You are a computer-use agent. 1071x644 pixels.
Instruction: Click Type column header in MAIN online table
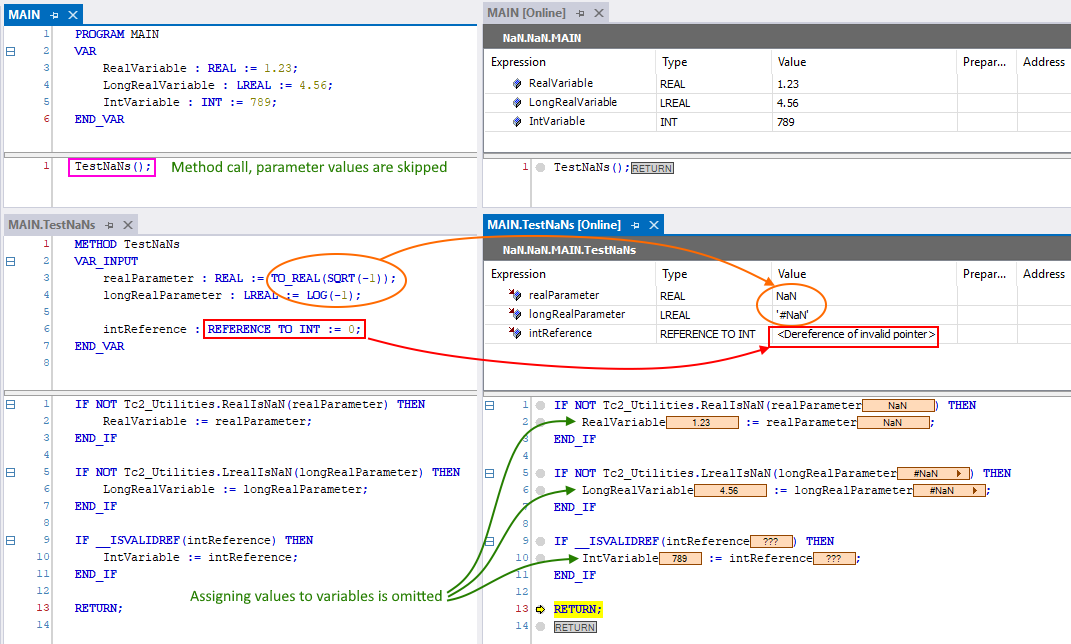click(713, 62)
